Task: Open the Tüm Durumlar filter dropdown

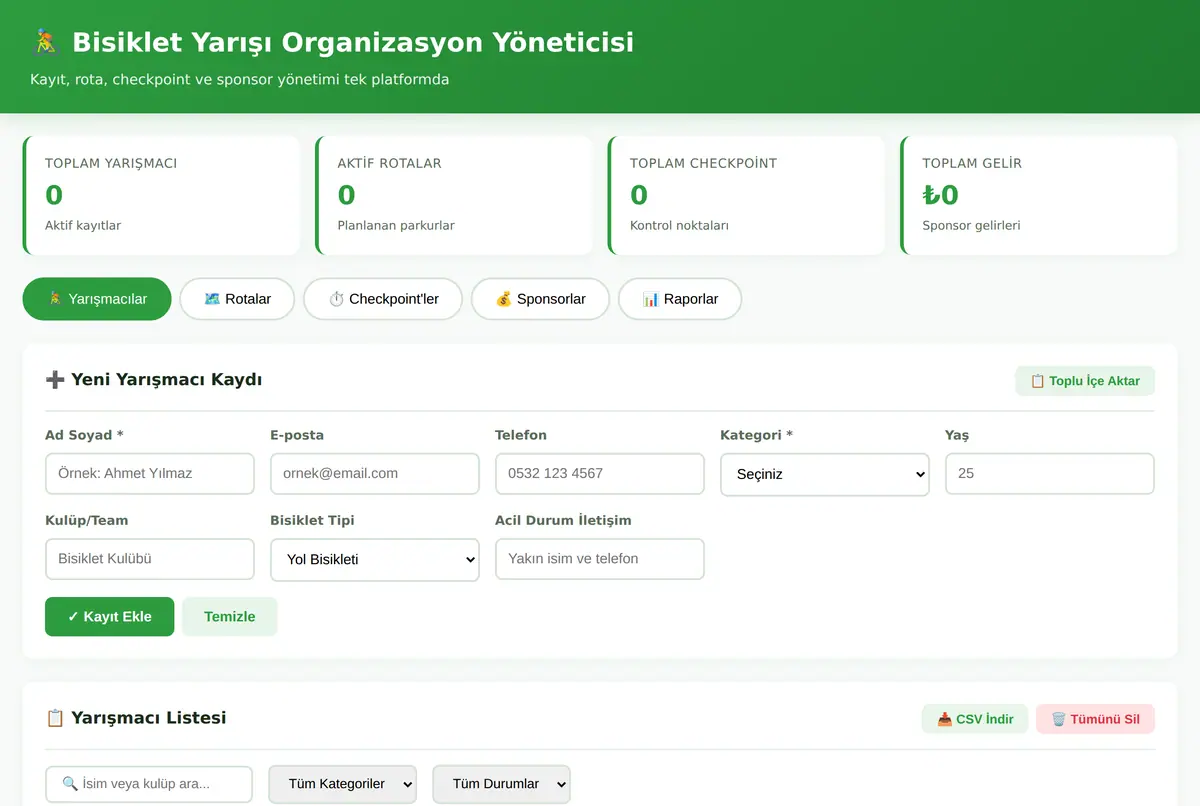Action: (x=502, y=784)
